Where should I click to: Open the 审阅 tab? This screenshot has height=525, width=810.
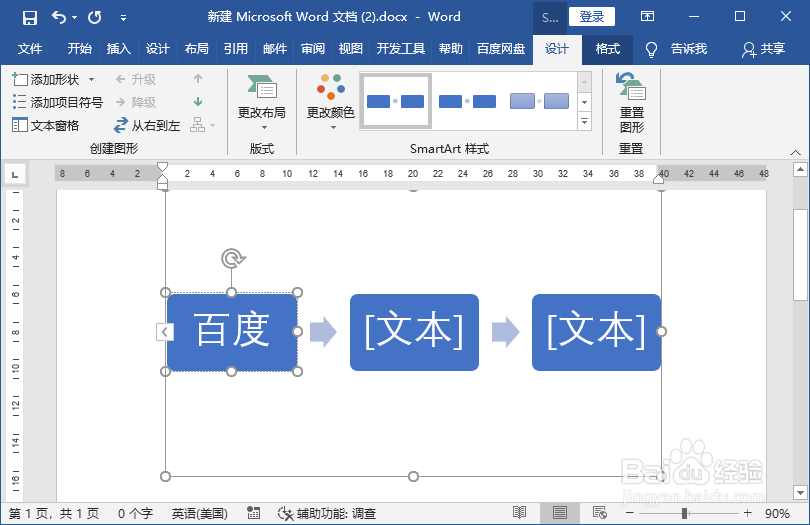[313, 49]
